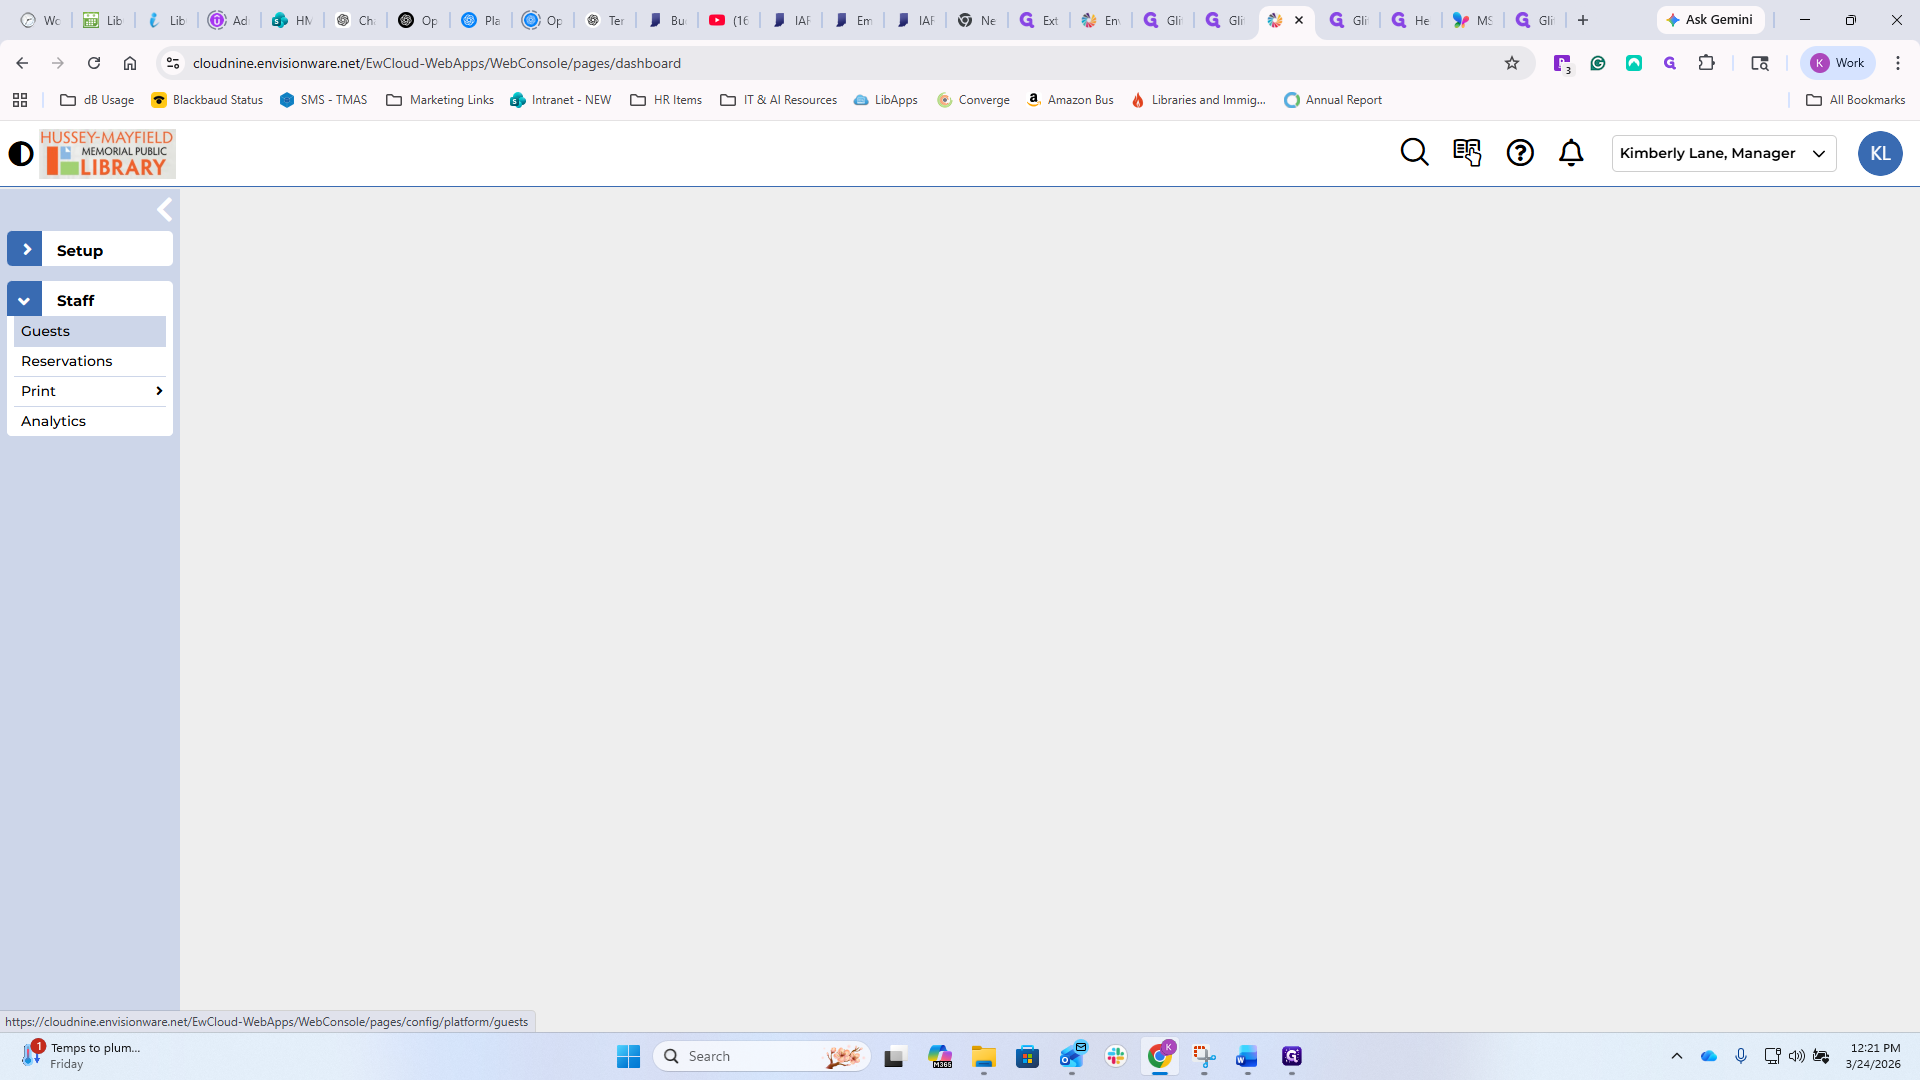
Task: Open the knowledge base reading icon
Action: pos(1467,152)
